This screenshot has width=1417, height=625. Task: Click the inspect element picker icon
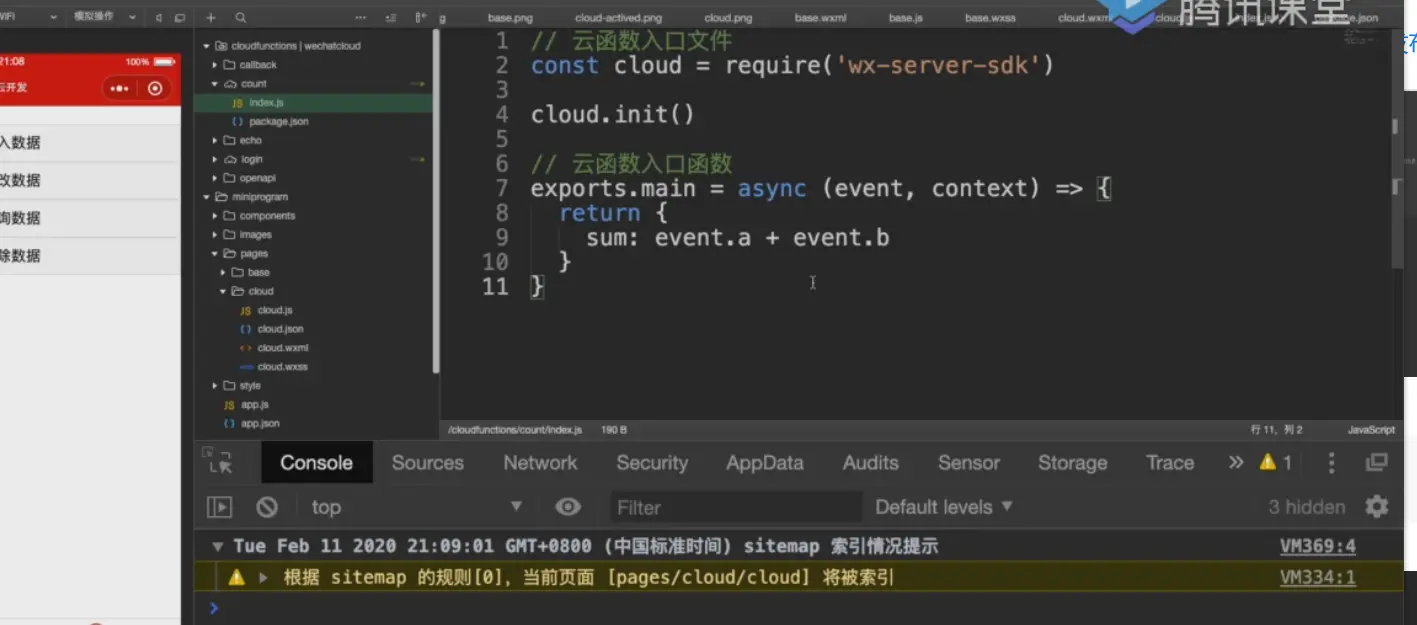(x=219, y=461)
